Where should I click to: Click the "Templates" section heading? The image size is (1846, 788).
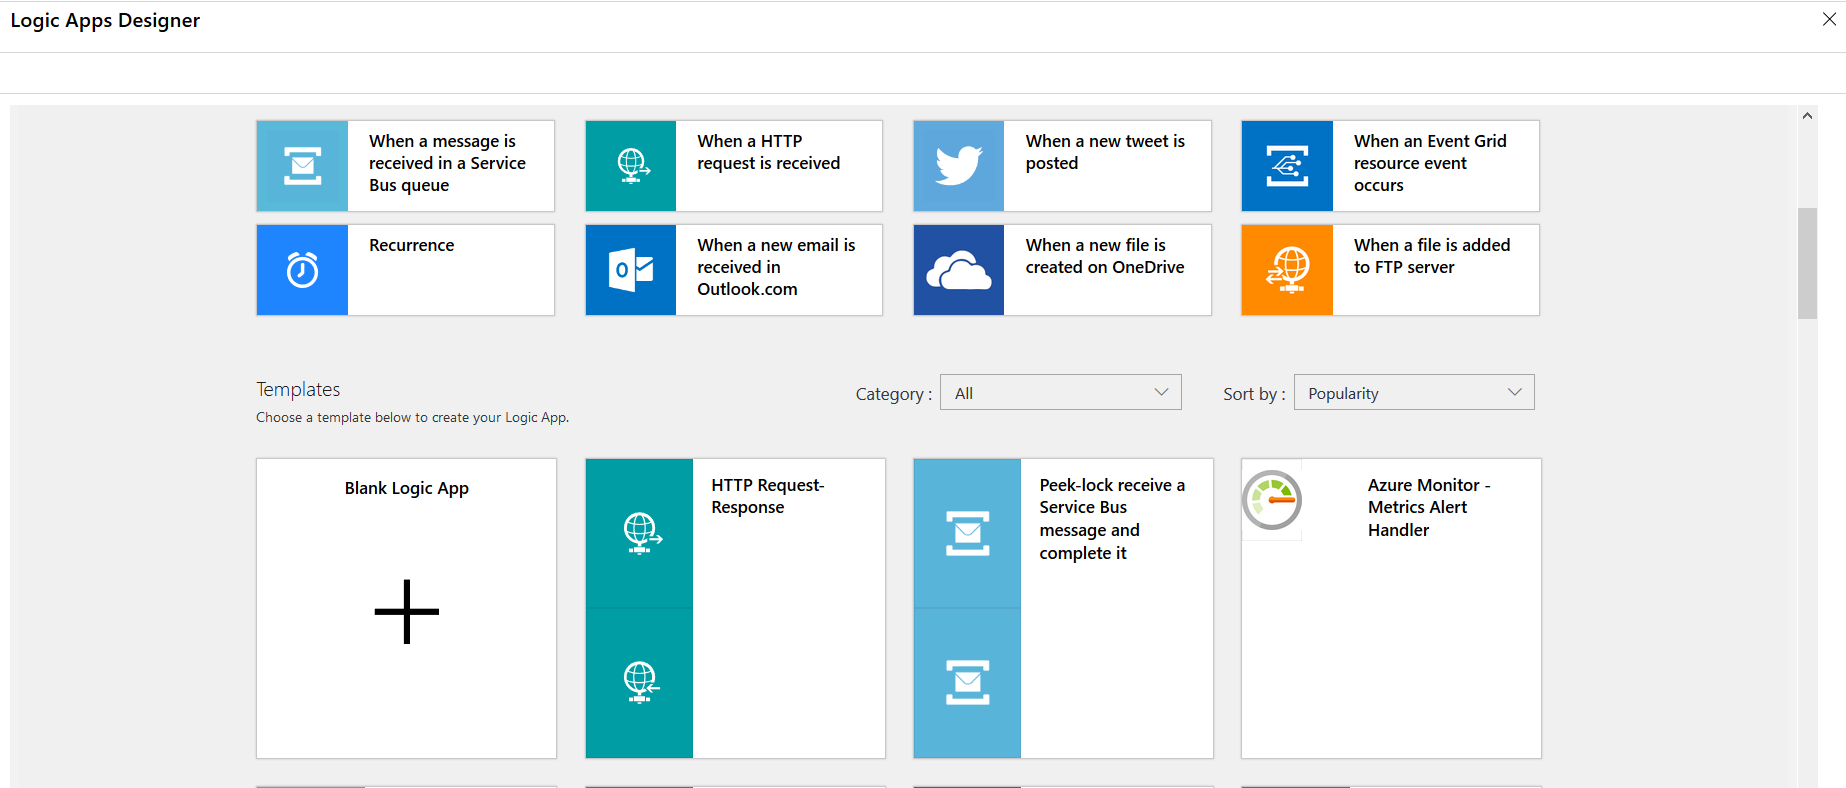coord(298,389)
